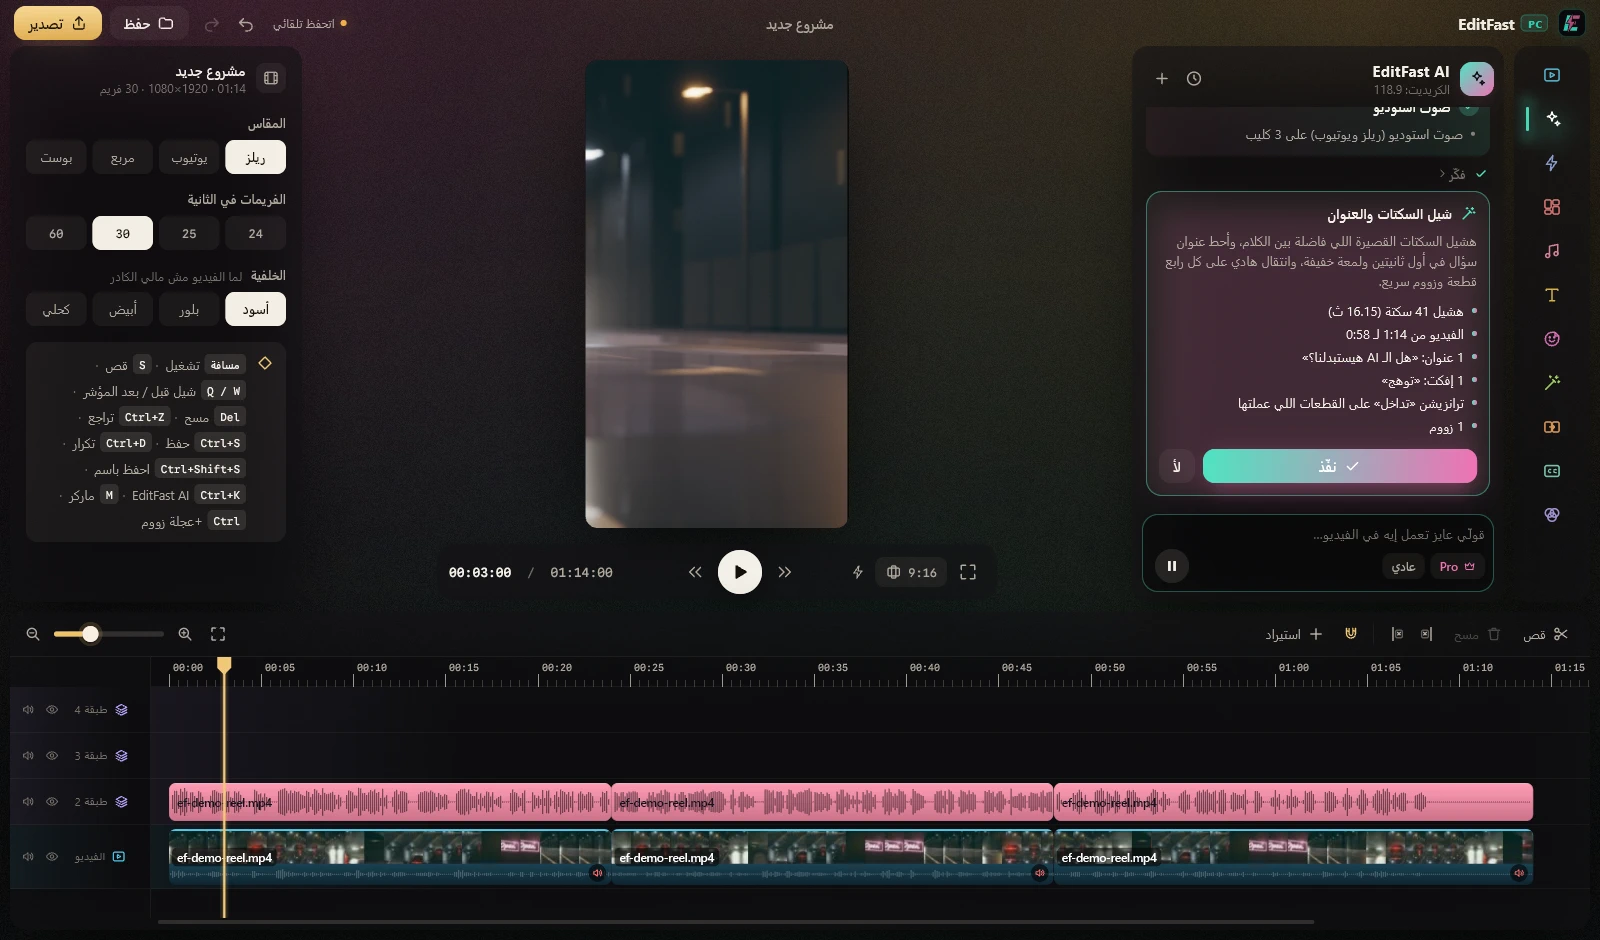1600x940 pixels.
Task: Enter fullscreen preview mode
Action: 968,572
